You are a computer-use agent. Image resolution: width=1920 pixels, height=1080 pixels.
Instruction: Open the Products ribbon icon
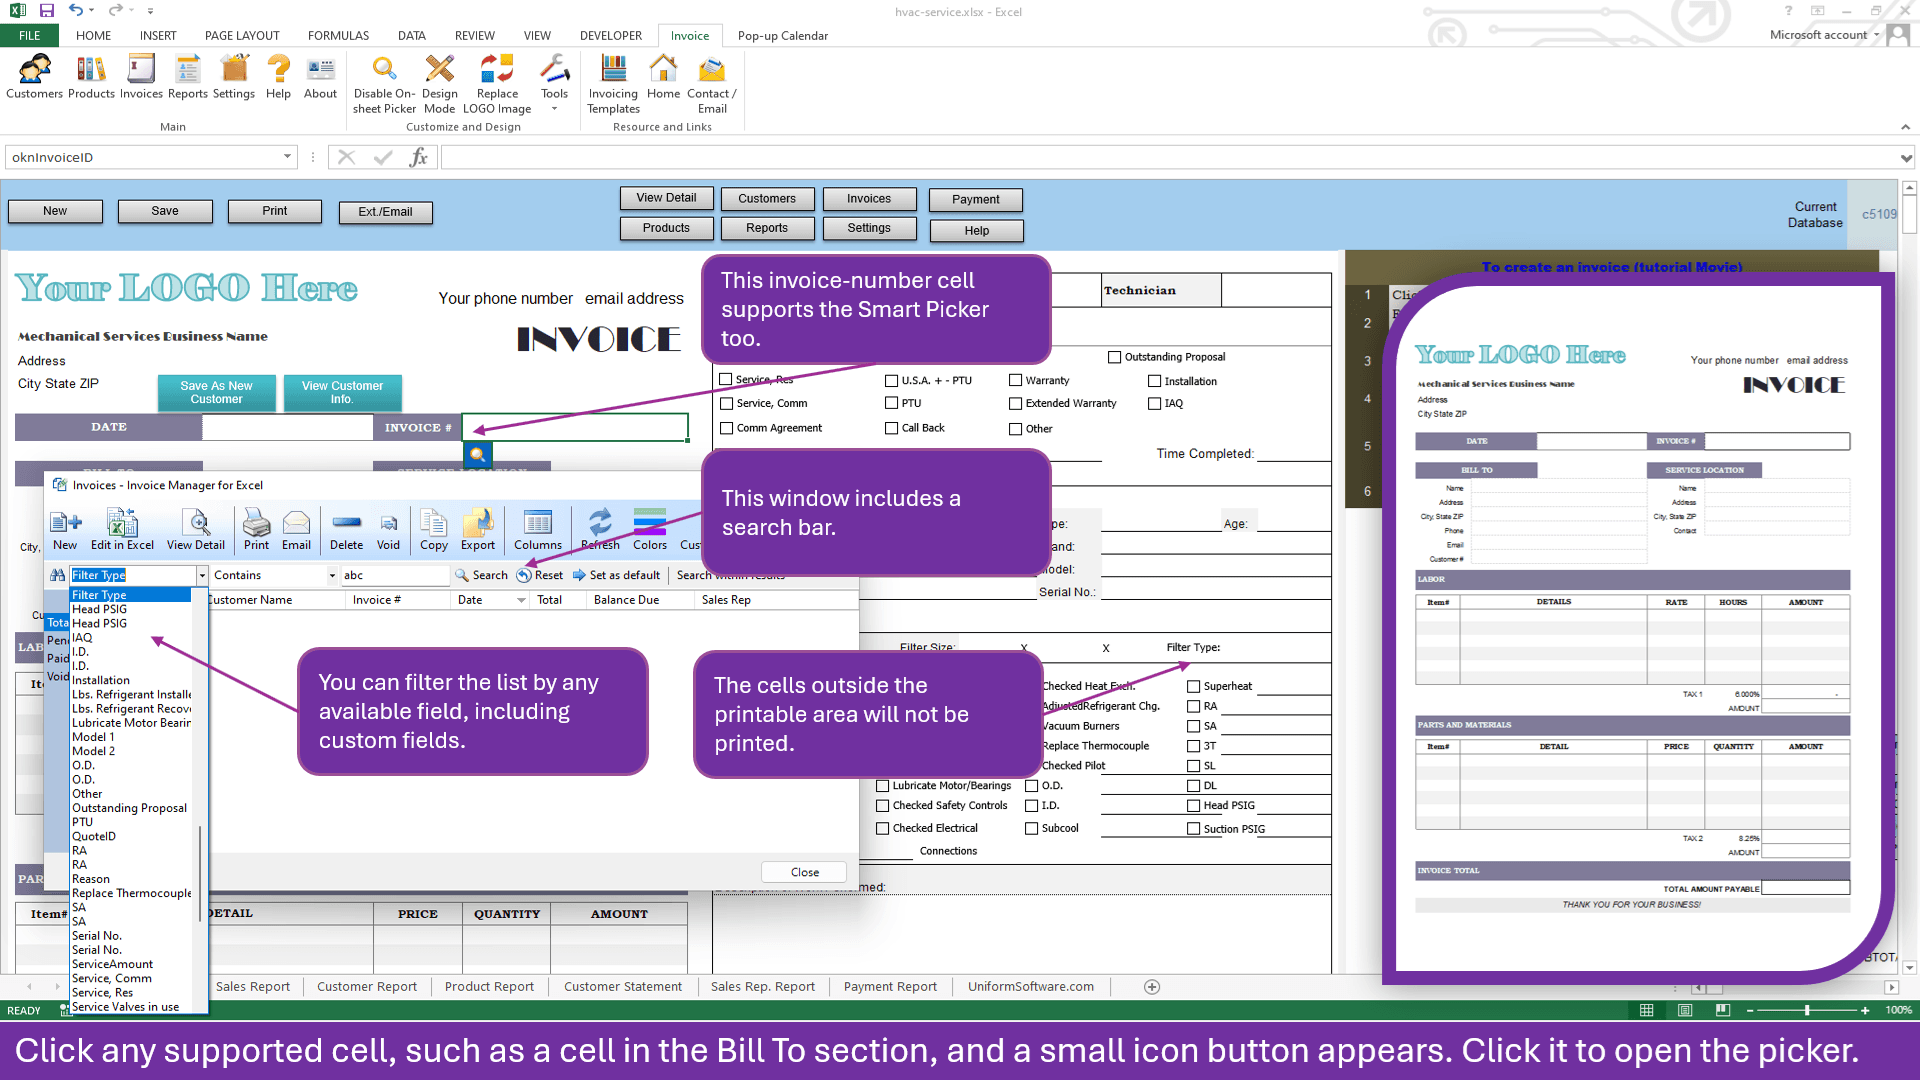click(91, 77)
